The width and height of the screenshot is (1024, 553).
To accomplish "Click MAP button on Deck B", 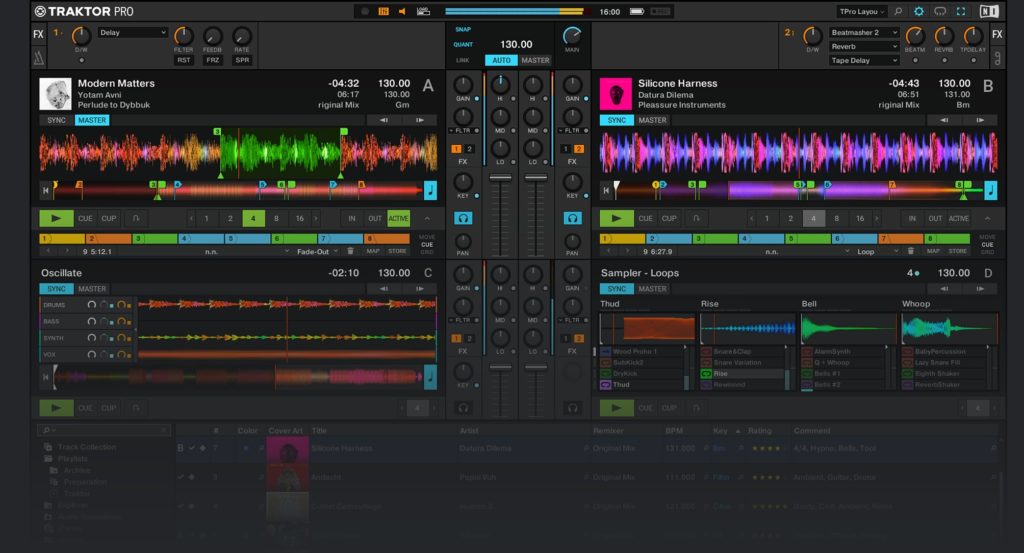I will [933, 251].
